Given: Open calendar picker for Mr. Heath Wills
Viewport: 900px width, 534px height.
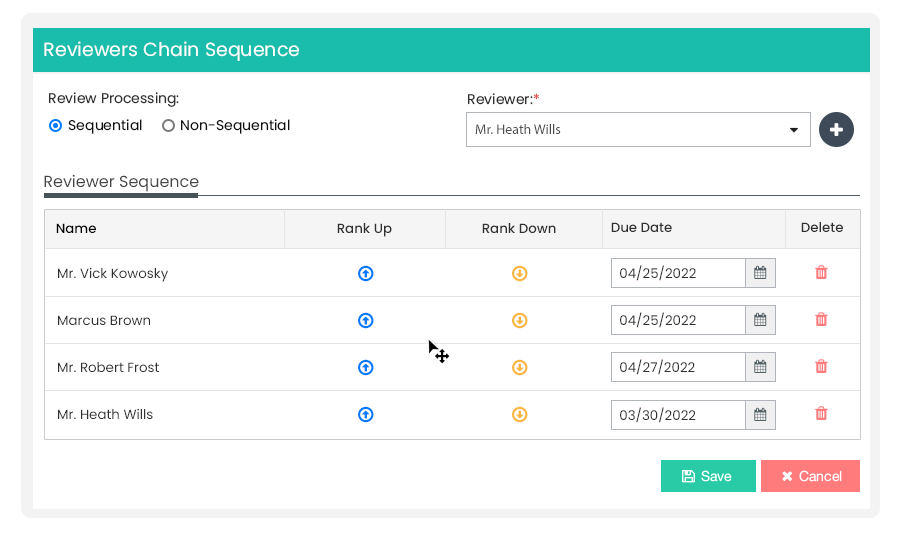Looking at the screenshot, I should click(x=760, y=415).
